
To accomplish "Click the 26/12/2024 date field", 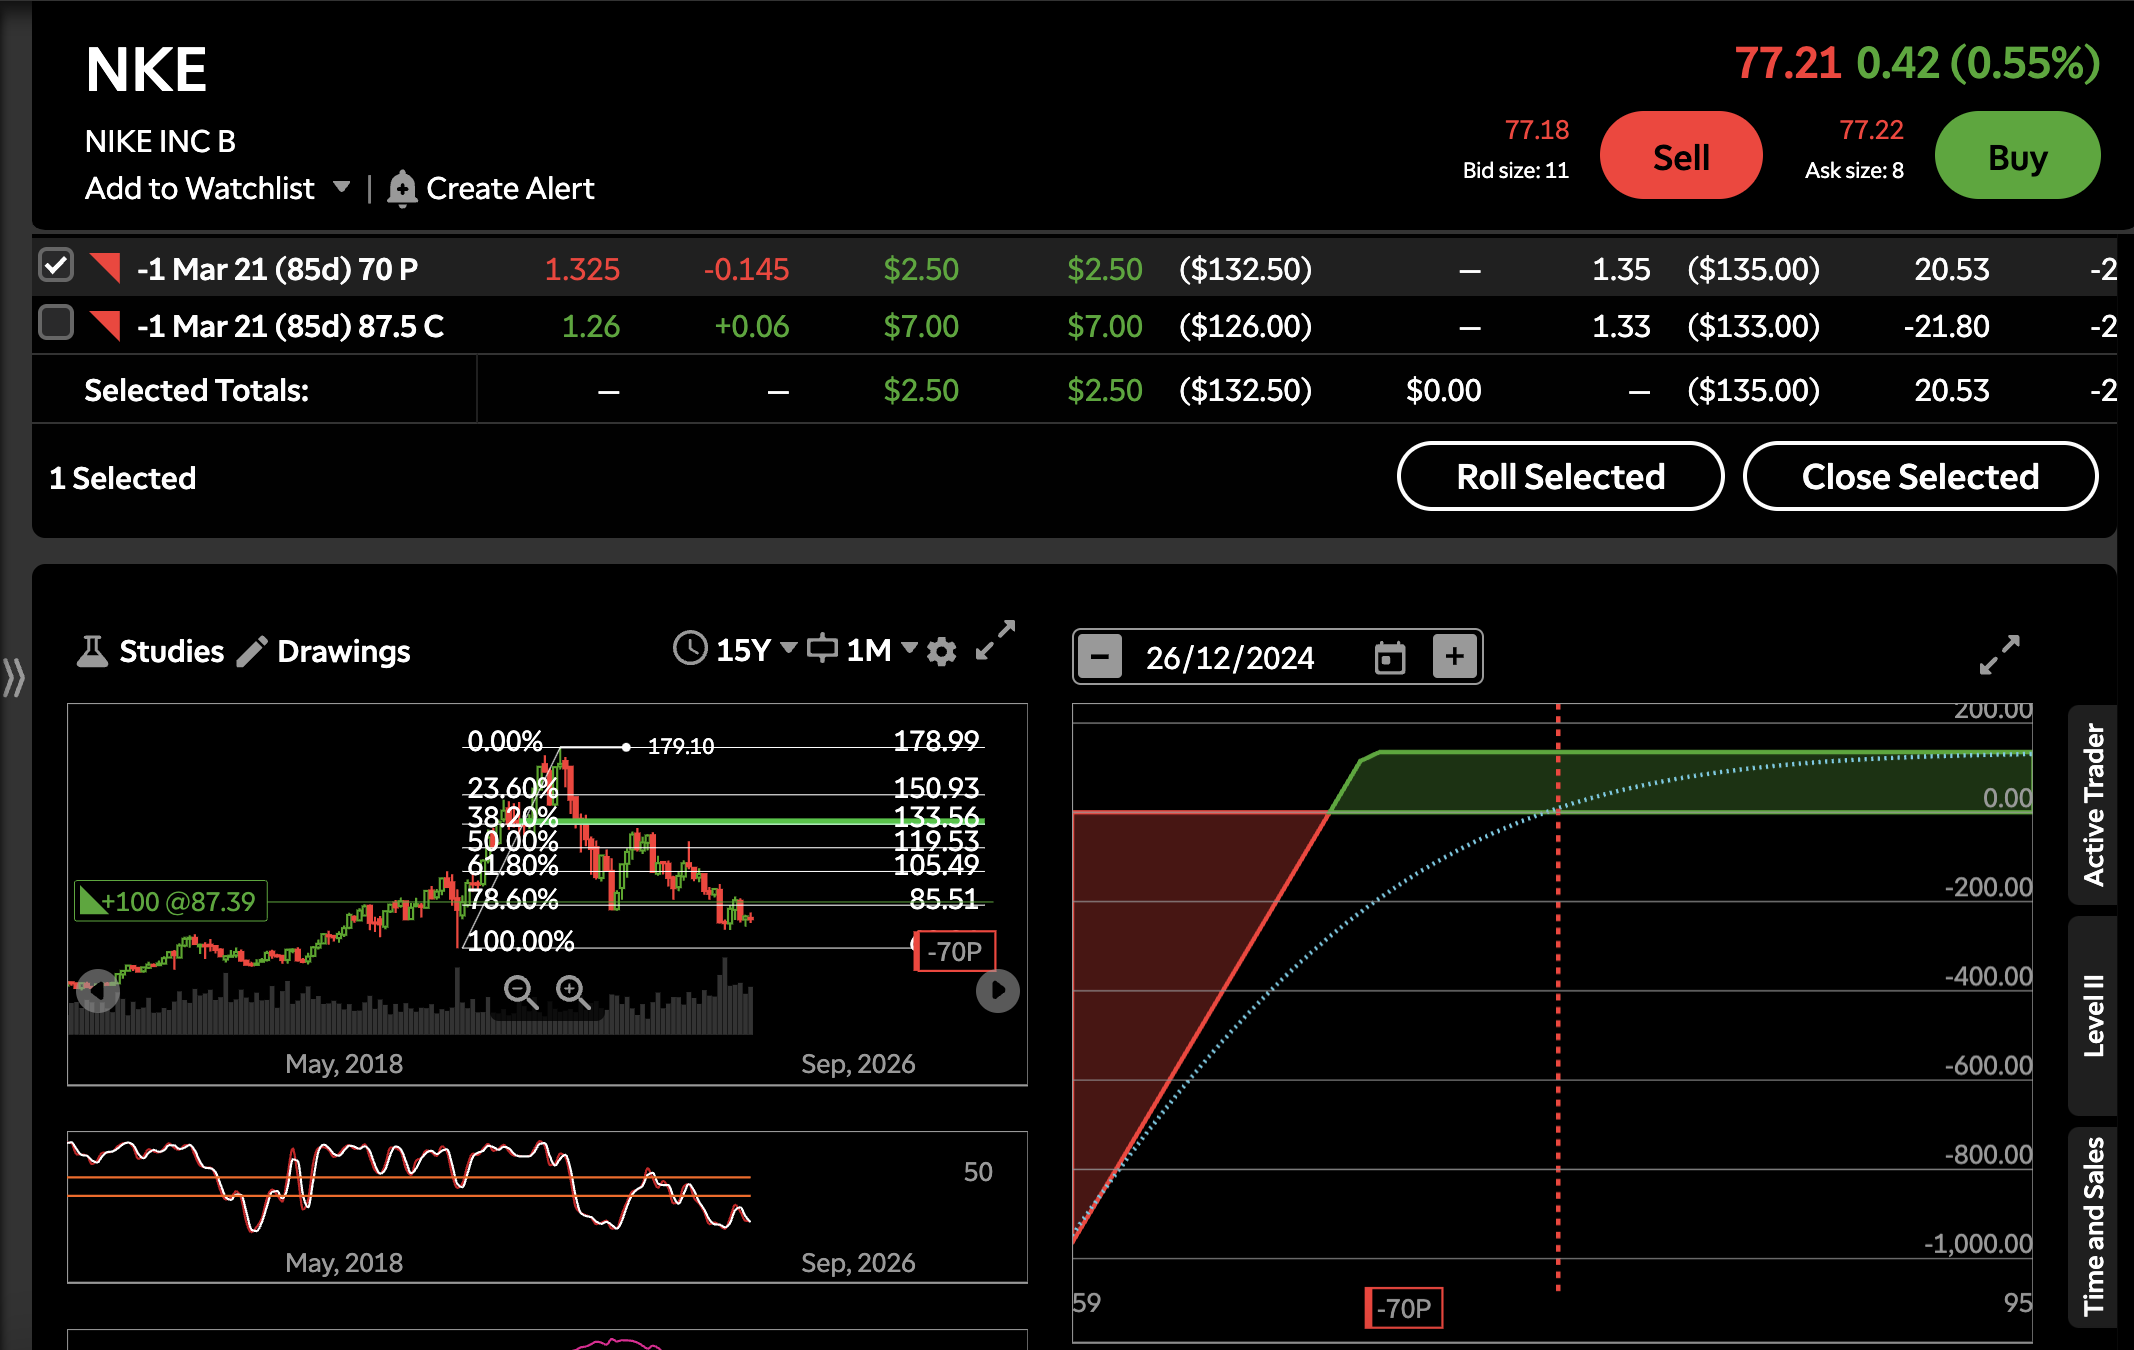I will (1230, 657).
